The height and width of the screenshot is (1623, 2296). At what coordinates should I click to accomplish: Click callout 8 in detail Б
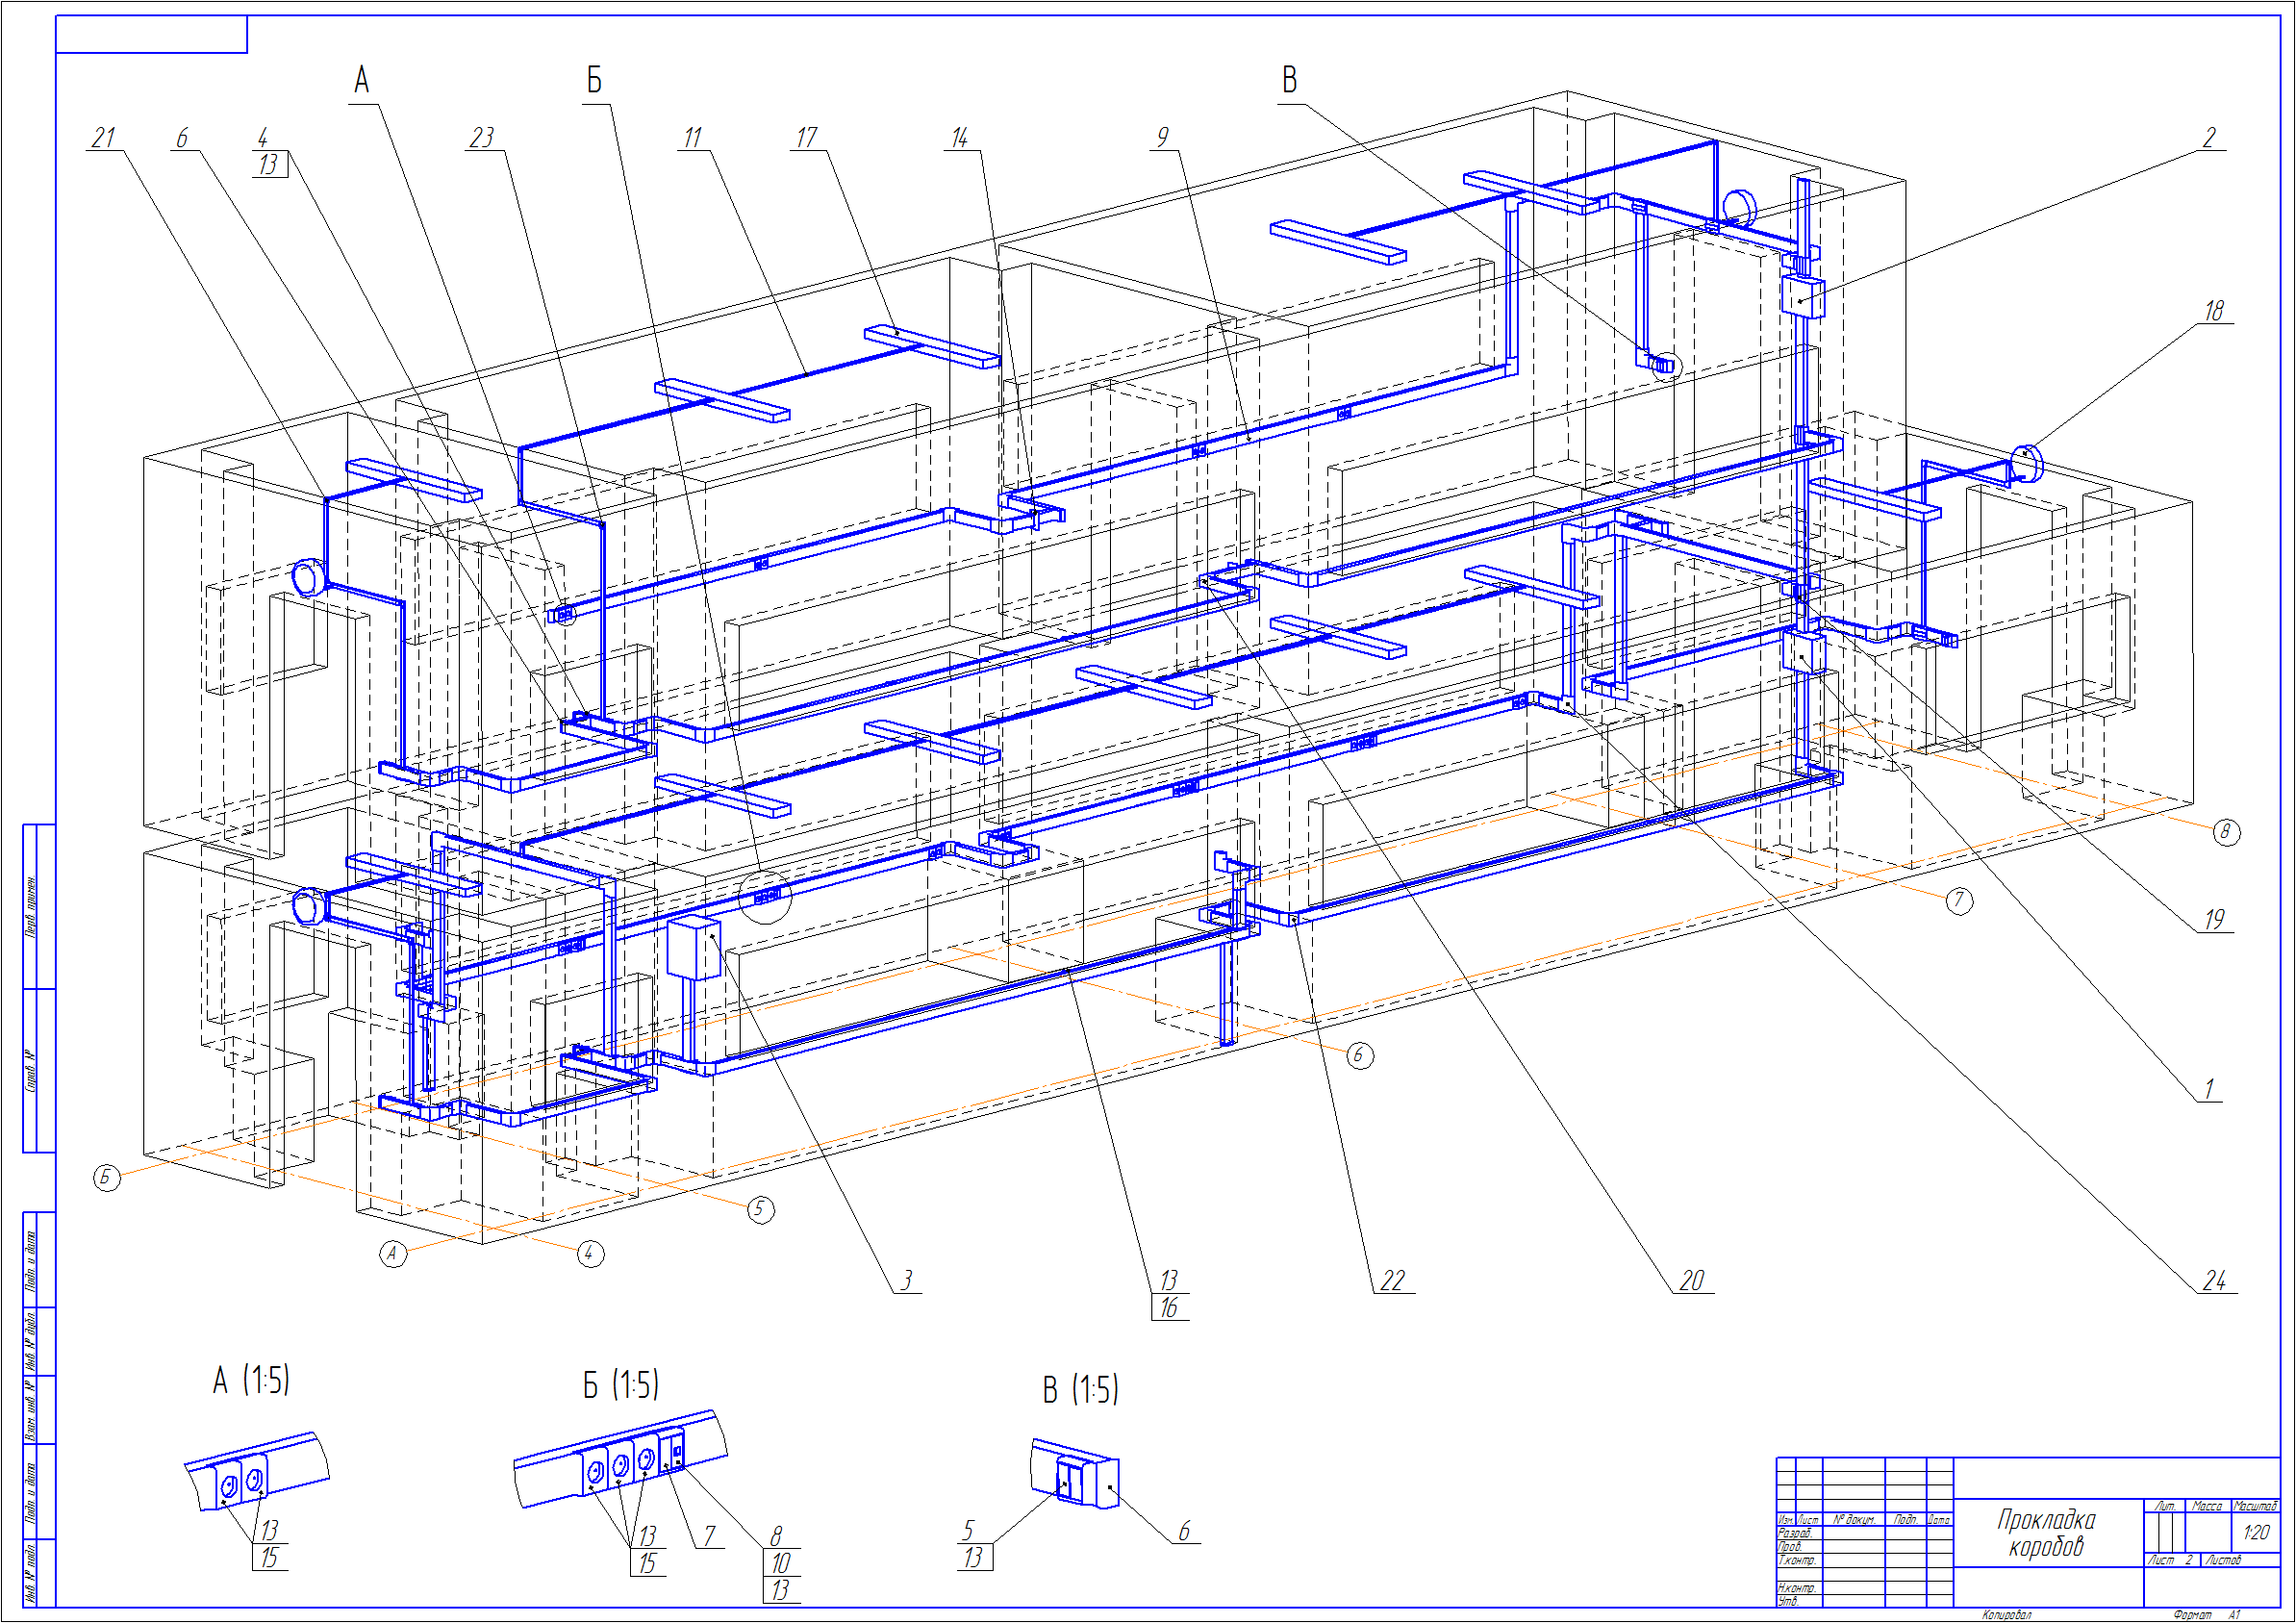tap(775, 1536)
